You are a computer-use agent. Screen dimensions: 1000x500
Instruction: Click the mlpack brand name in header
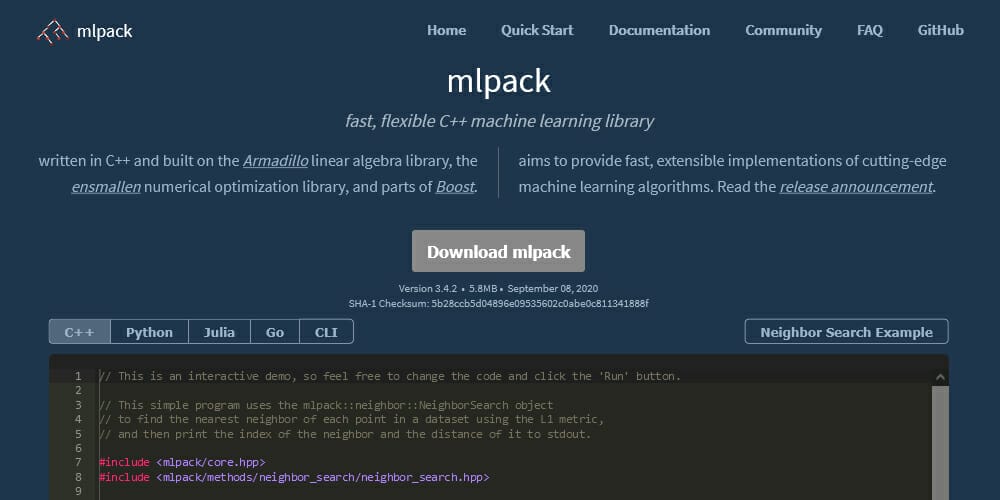(105, 31)
